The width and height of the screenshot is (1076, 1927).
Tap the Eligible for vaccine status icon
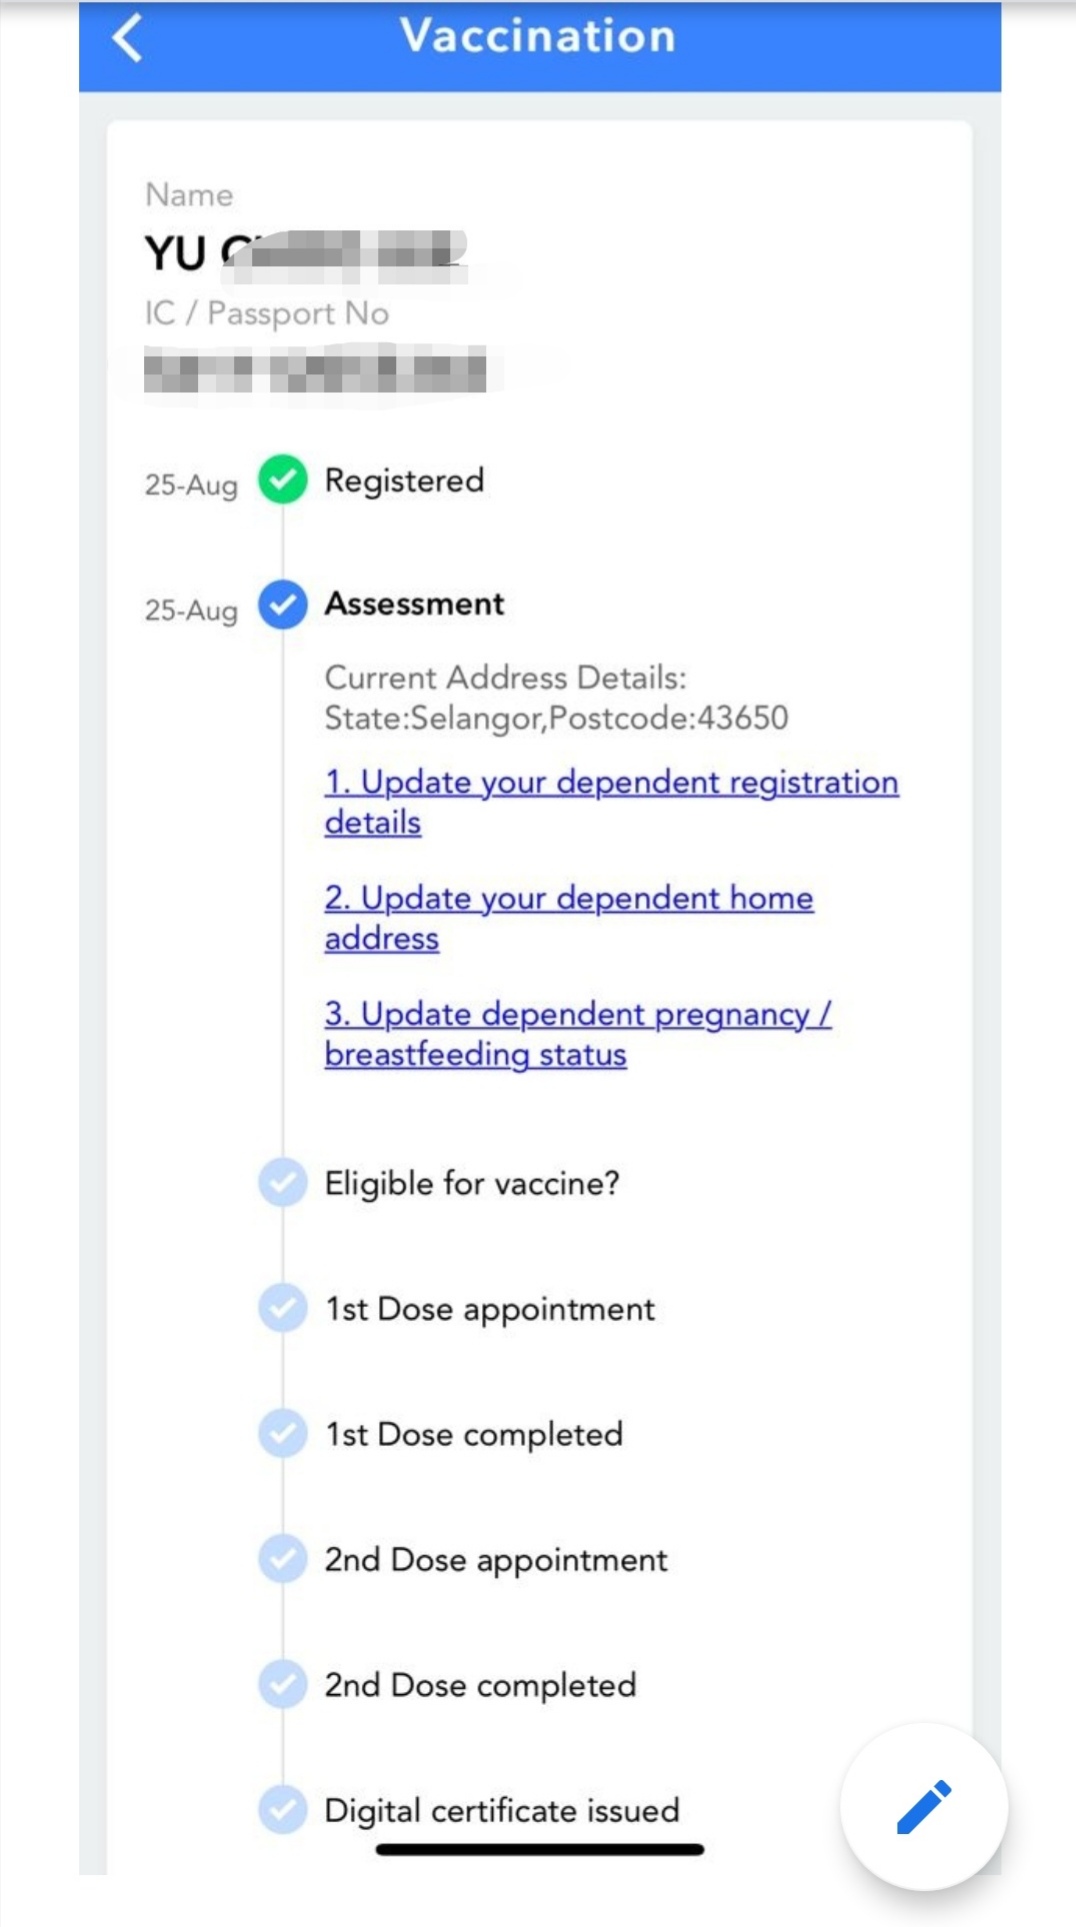click(283, 1183)
